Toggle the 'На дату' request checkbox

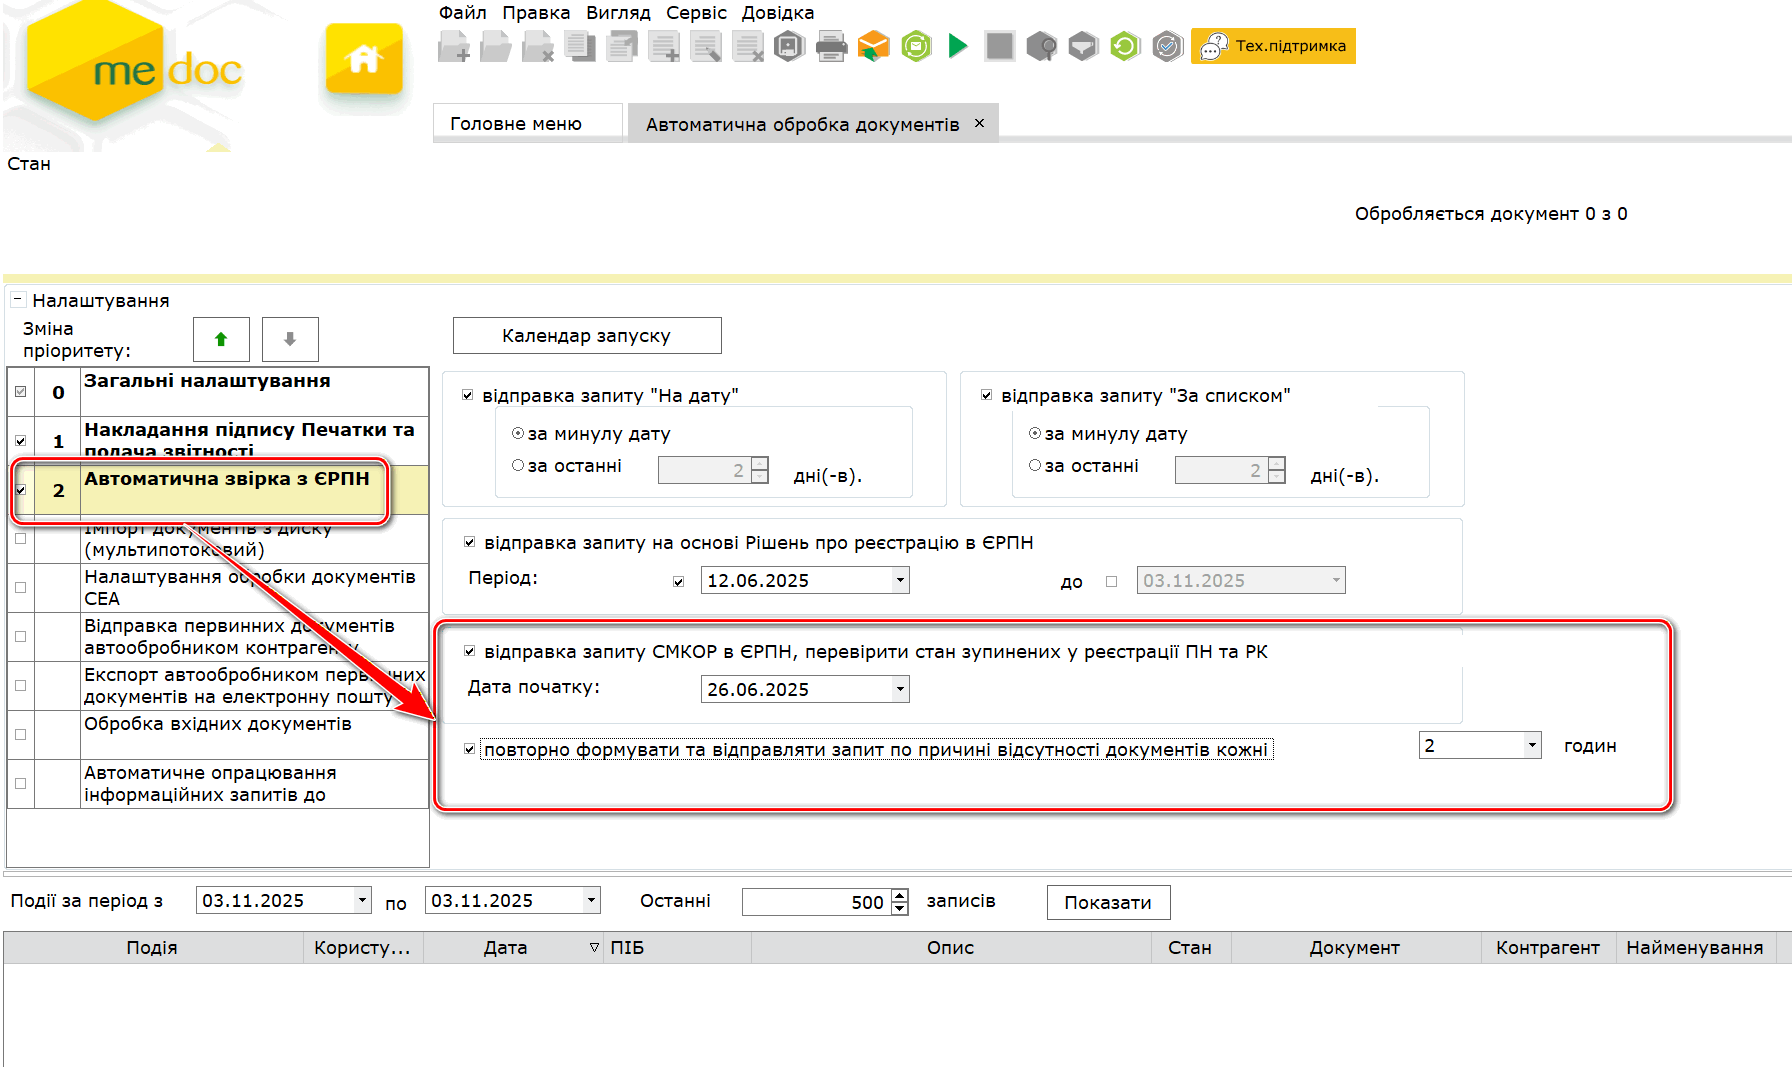[468, 396]
